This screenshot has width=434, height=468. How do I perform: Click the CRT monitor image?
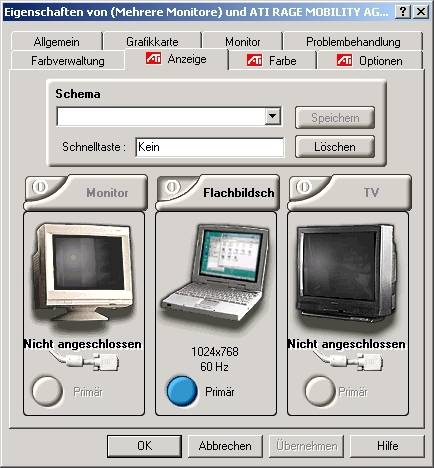click(83, 272)
